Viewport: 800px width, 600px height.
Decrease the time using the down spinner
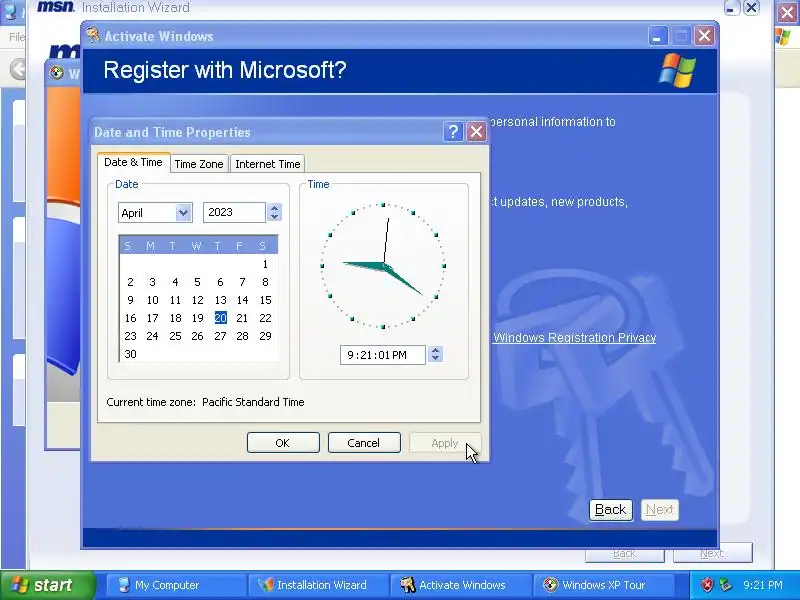(435, 359)
